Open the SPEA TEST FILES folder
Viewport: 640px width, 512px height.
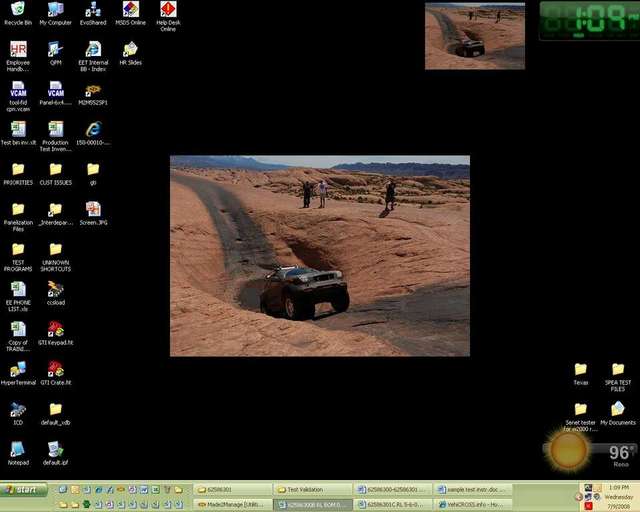coord(618,376)
